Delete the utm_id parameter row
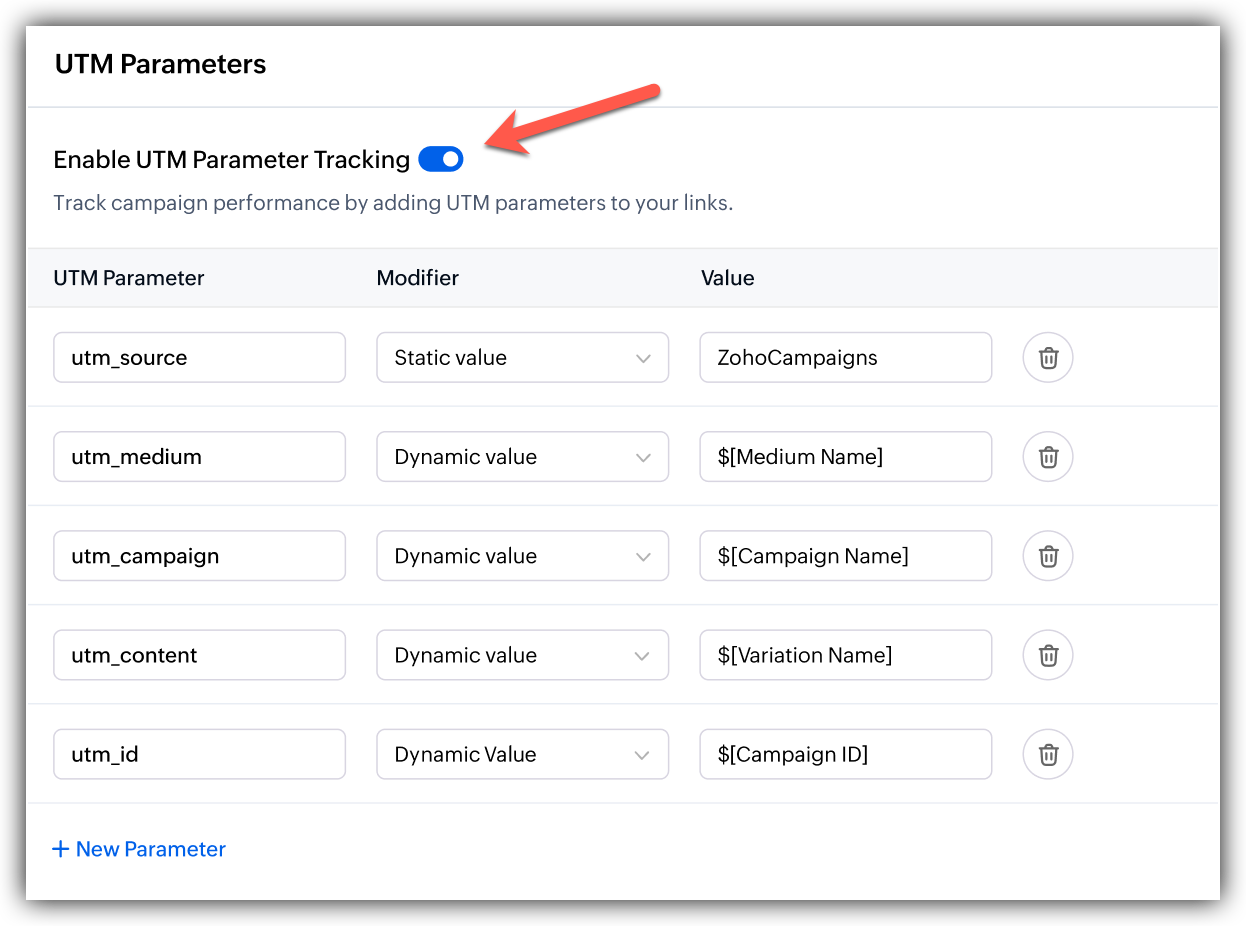 click(x=1048, y=754)
